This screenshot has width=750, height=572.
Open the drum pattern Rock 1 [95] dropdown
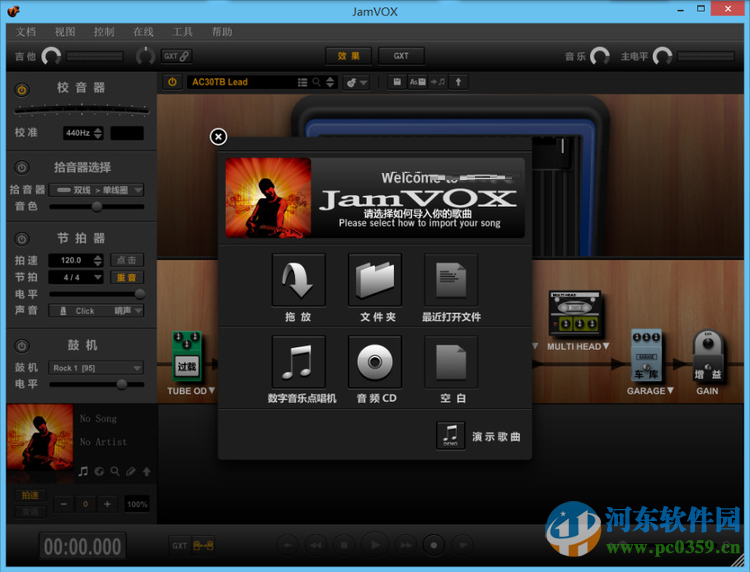[96, 368]
